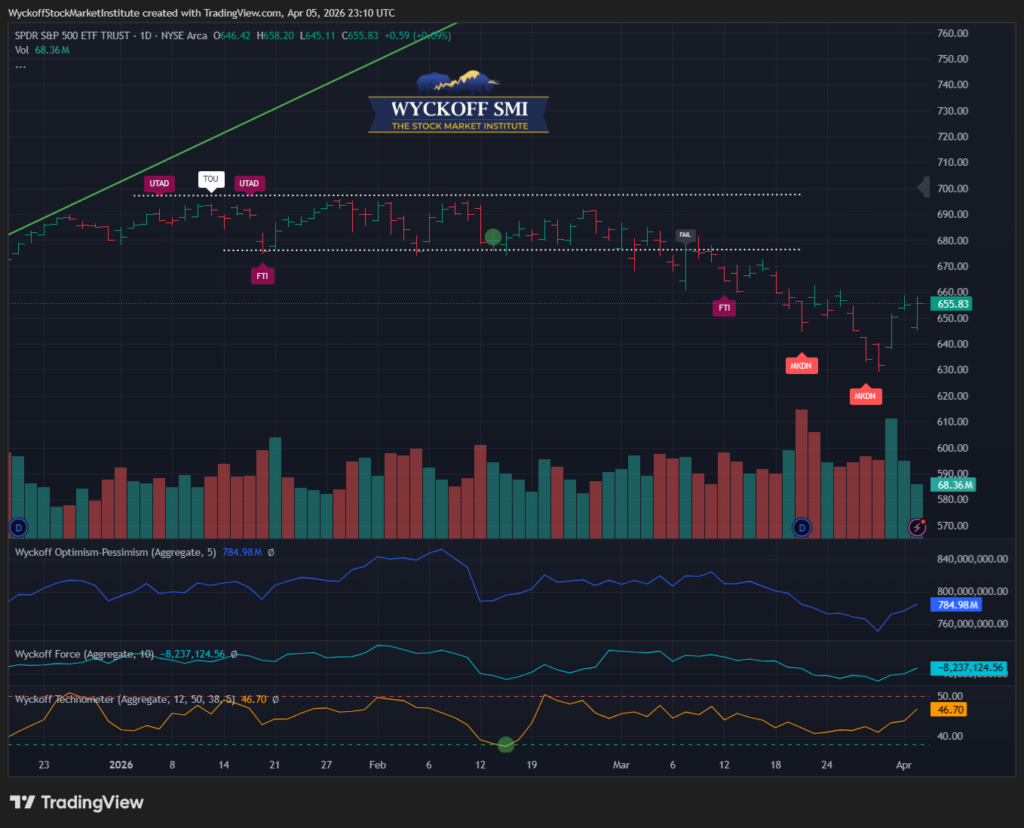Select the Wyckoff Force indicator title
Screen dimensions: 1024x828
point(84,654)
